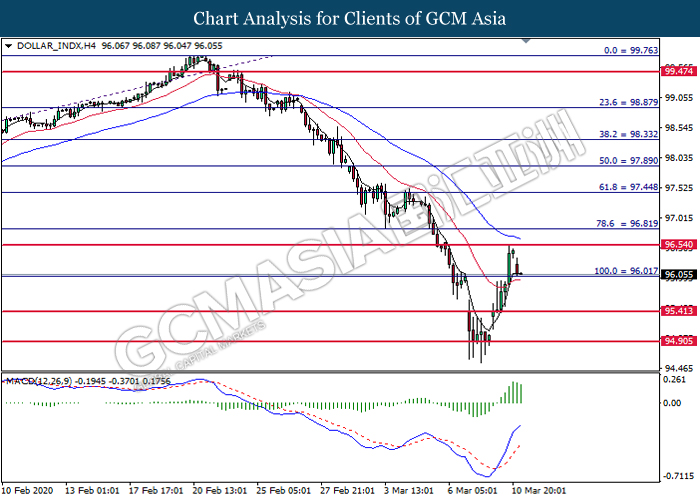The height and width of the screenshot is (500, 700).
Task: Click the 97.525 price axis value
Action: click(x=679, y=188)
